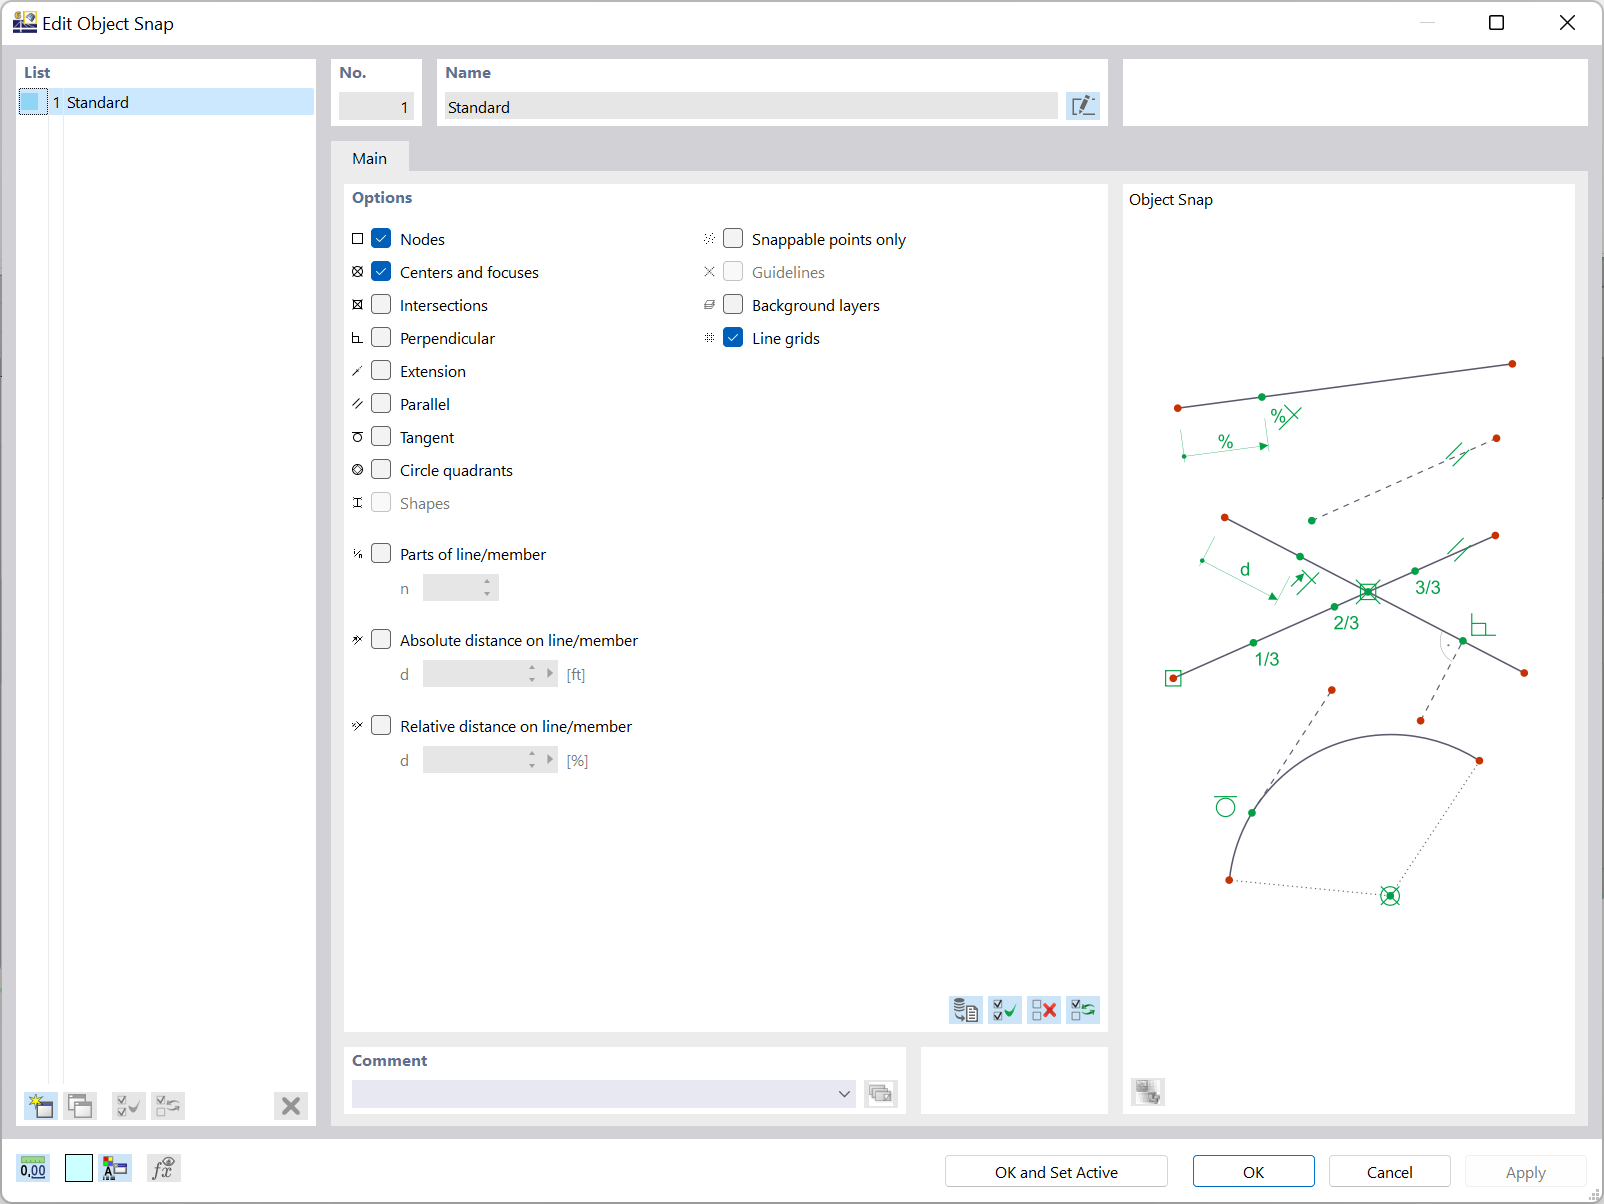Screen dimensions: 1604x1204
Task: Click the relative distance [%] arrow button
Action: pos(549,760)
